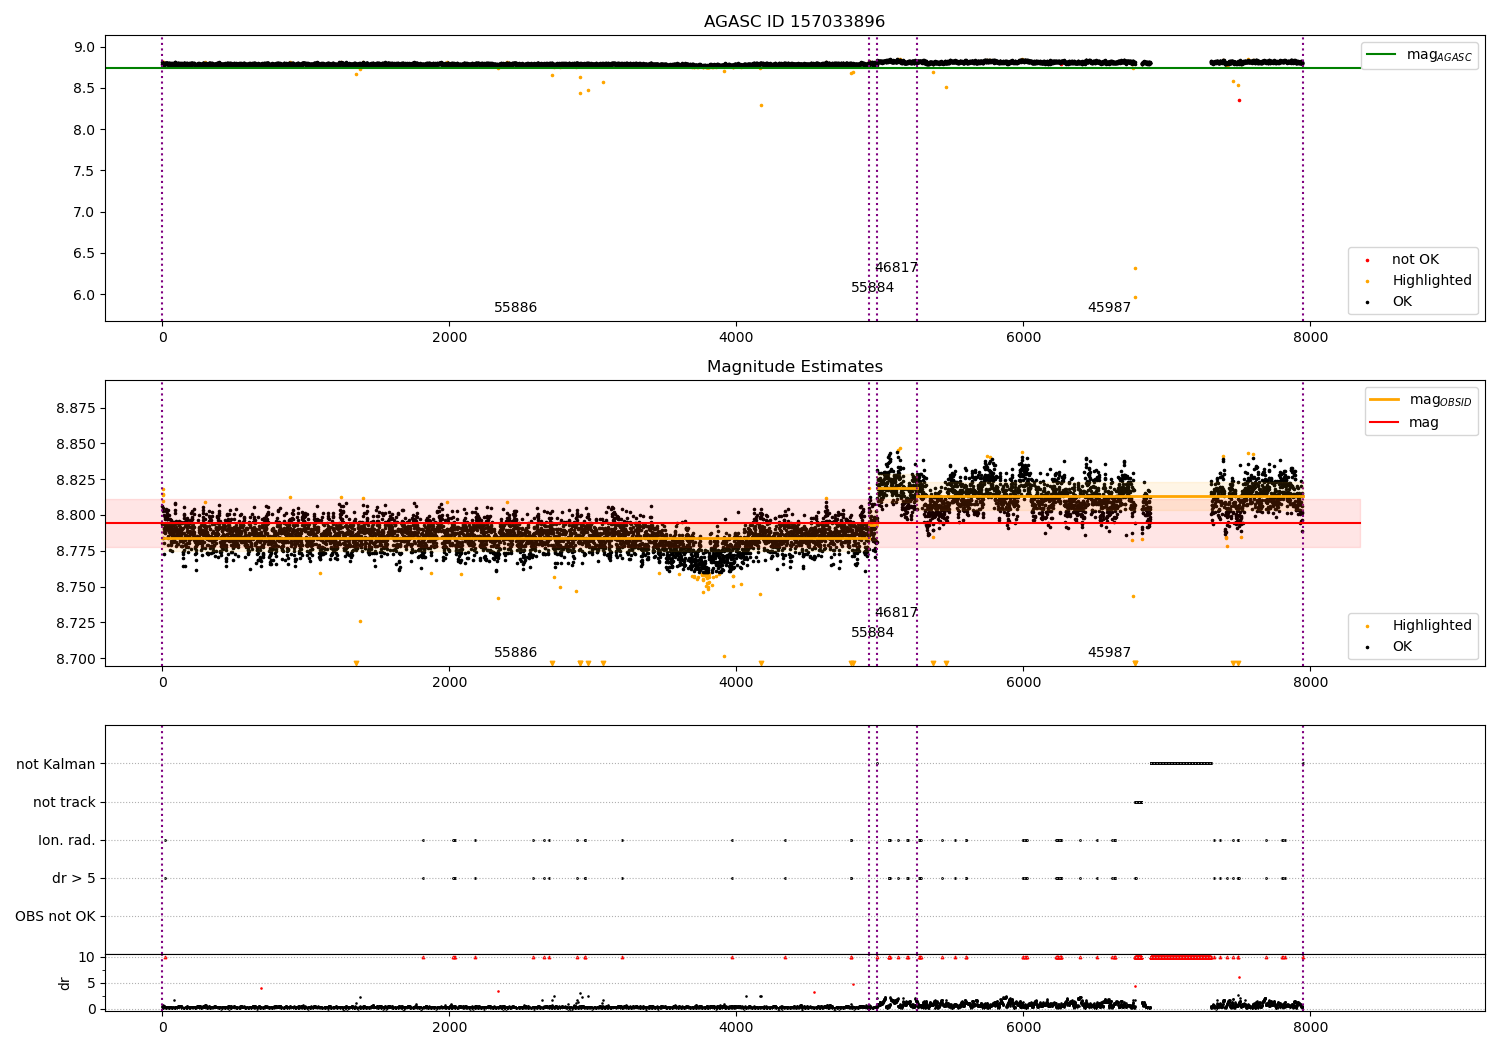This screenshot has height=1050, width=1500.
Task: Click y-axis tick 8.800 on middle plot
Action: (76, 516)
